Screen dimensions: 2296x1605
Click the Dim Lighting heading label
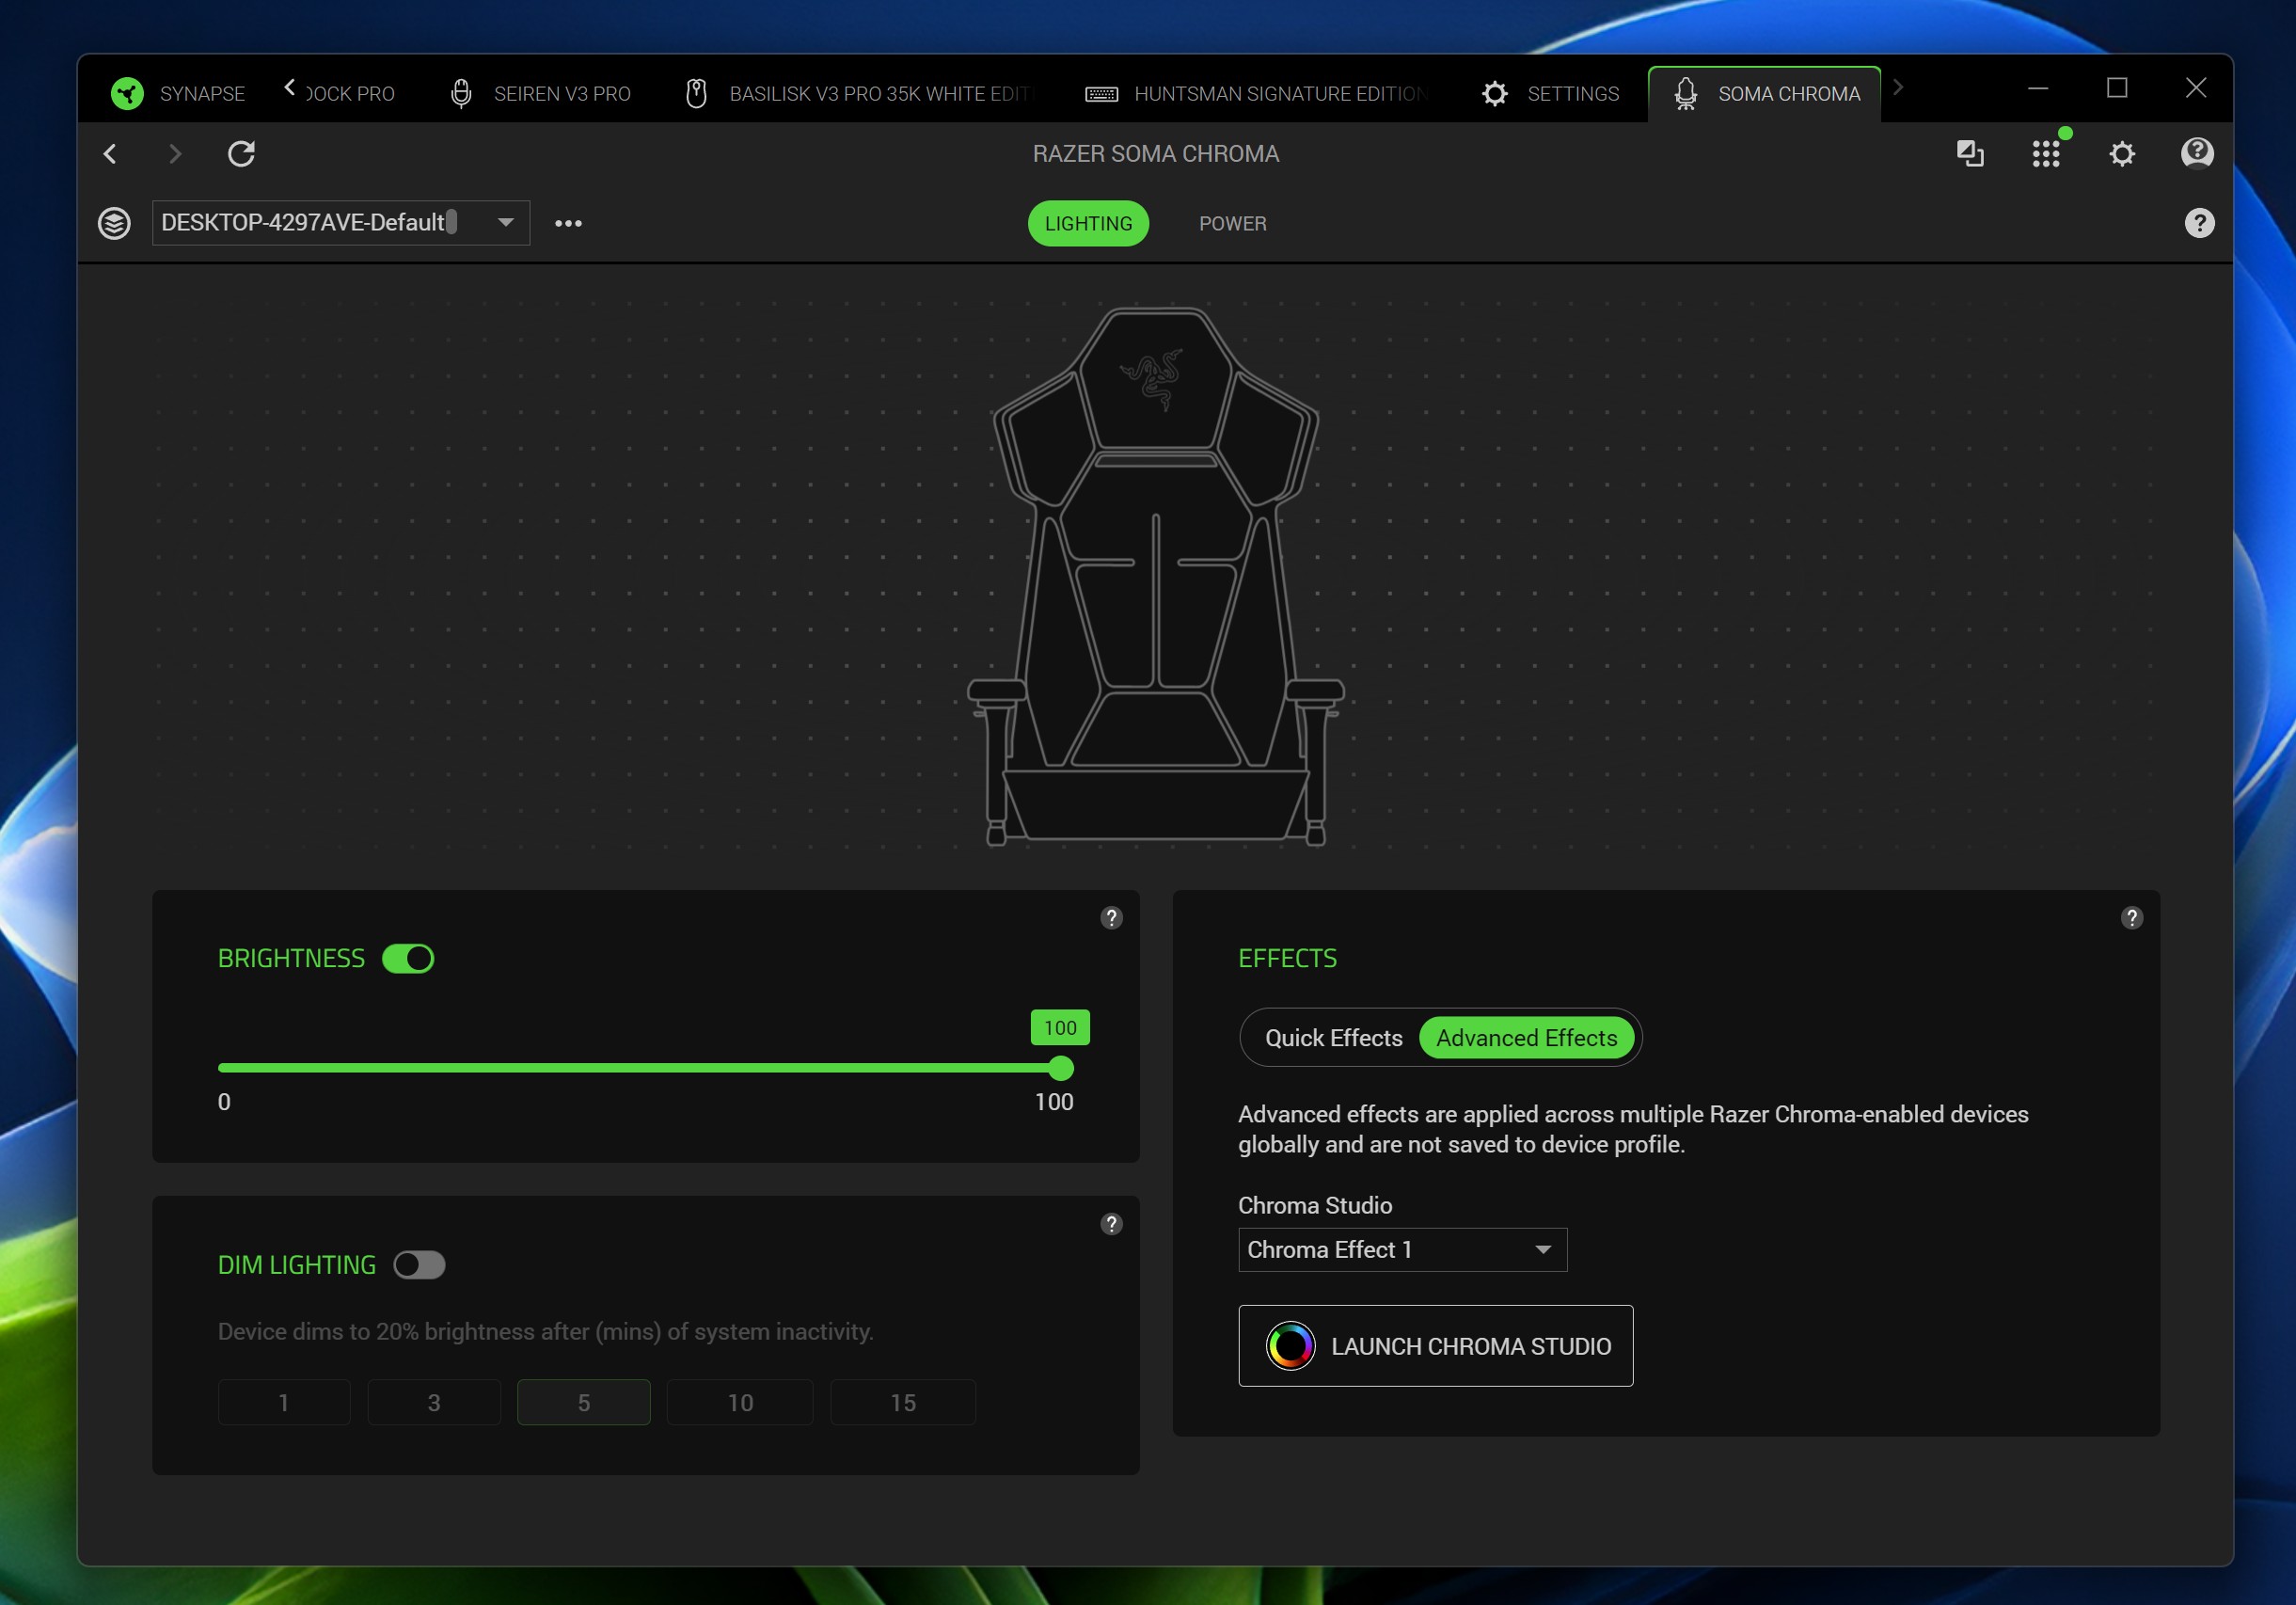coord(297,1265)
